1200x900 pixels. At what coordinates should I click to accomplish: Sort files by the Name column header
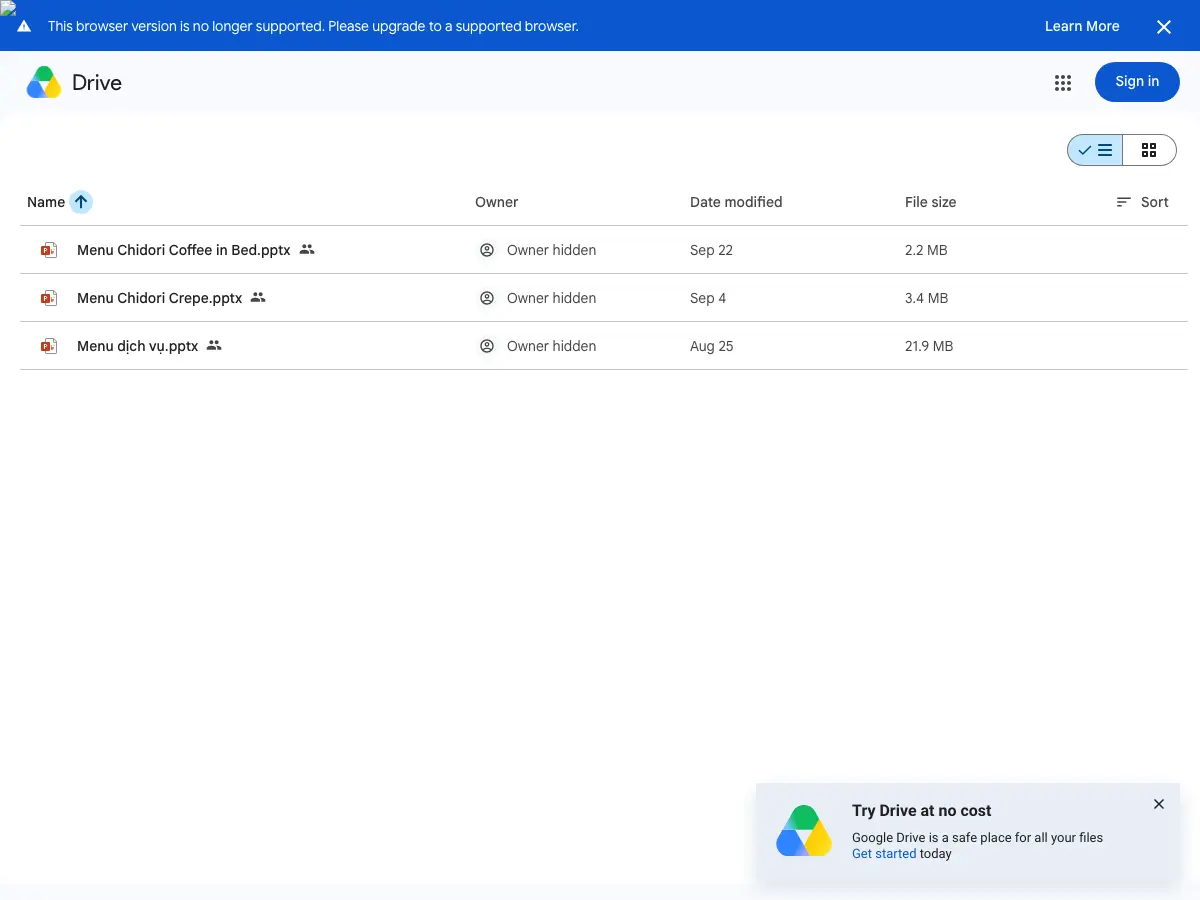coord(46,202)
